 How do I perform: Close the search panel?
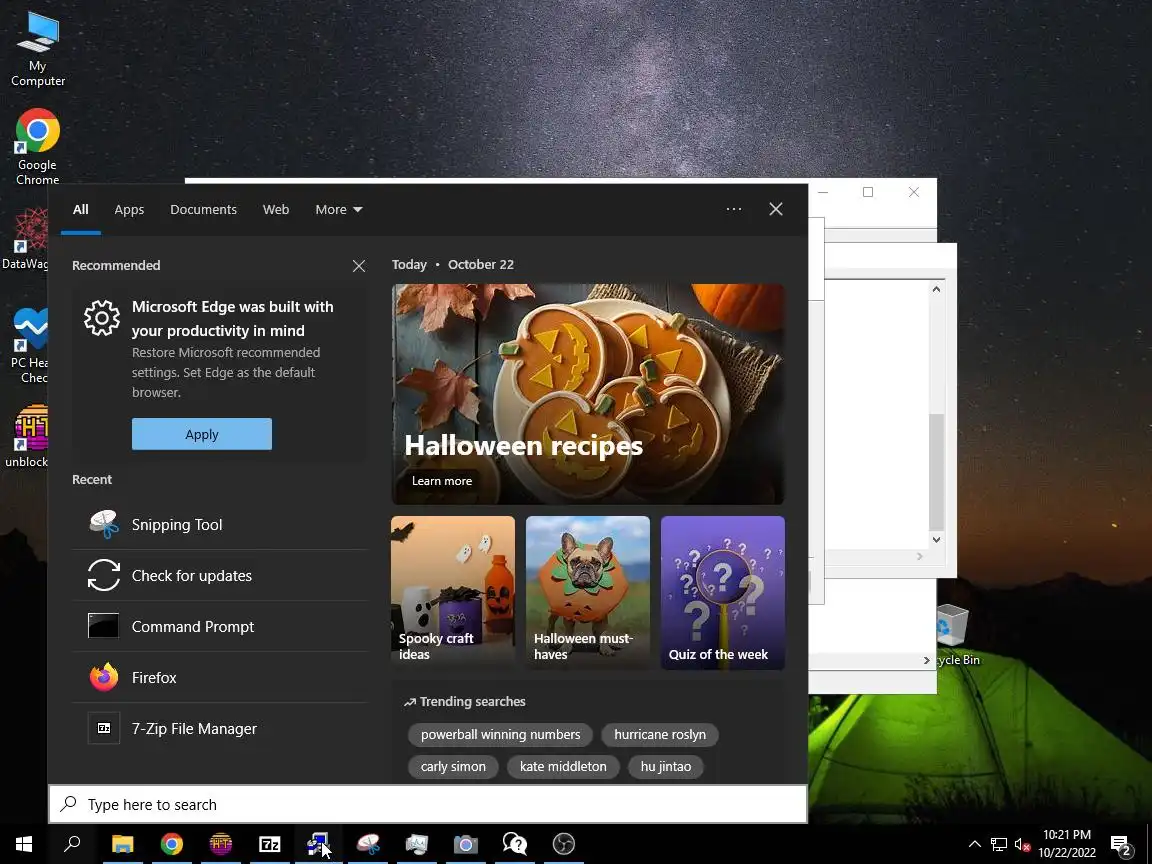[775, 209]
